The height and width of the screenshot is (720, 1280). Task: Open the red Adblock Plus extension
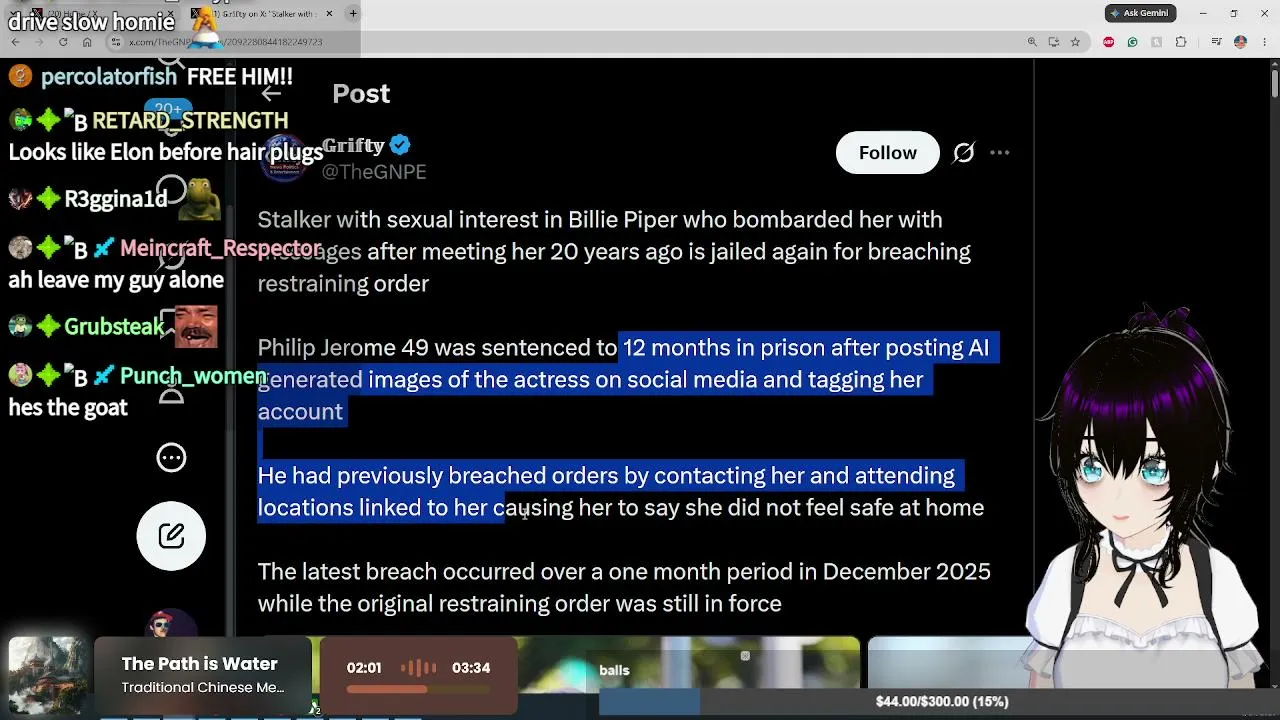[x=1108, y=42]
